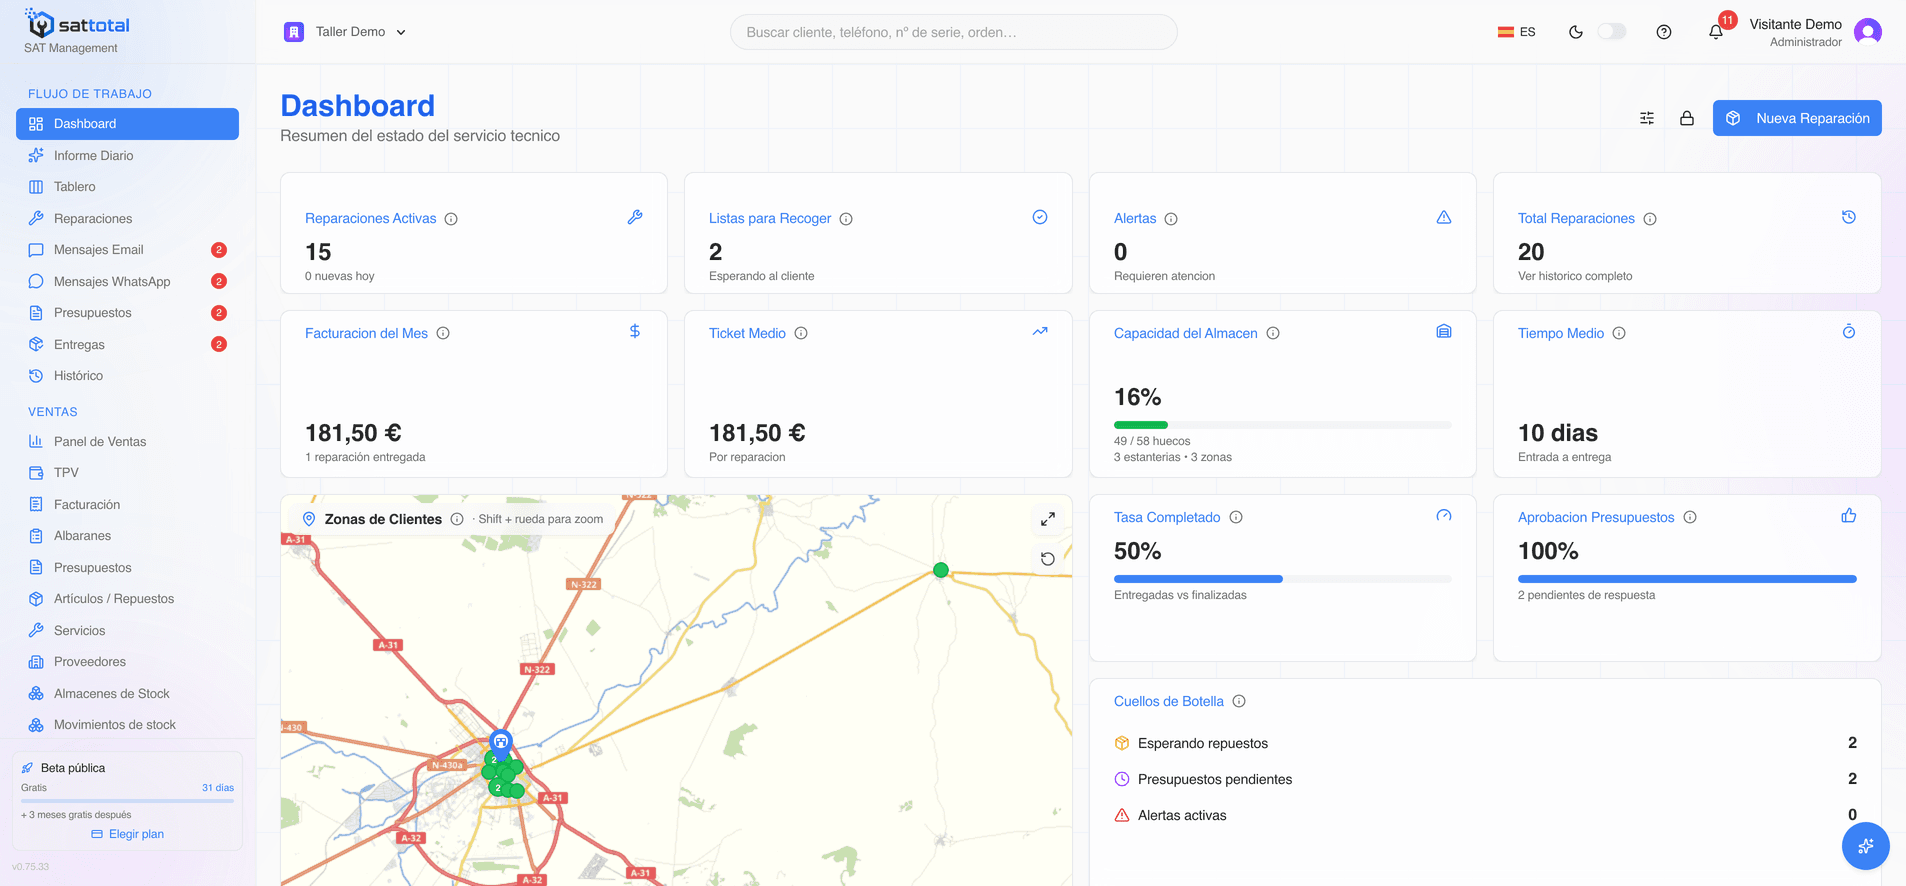The height and width of the screenshot is (886, 1906).
Task: Open Presupuestos under Flujo de Trabajo
Action: click(x=127, y=313)
